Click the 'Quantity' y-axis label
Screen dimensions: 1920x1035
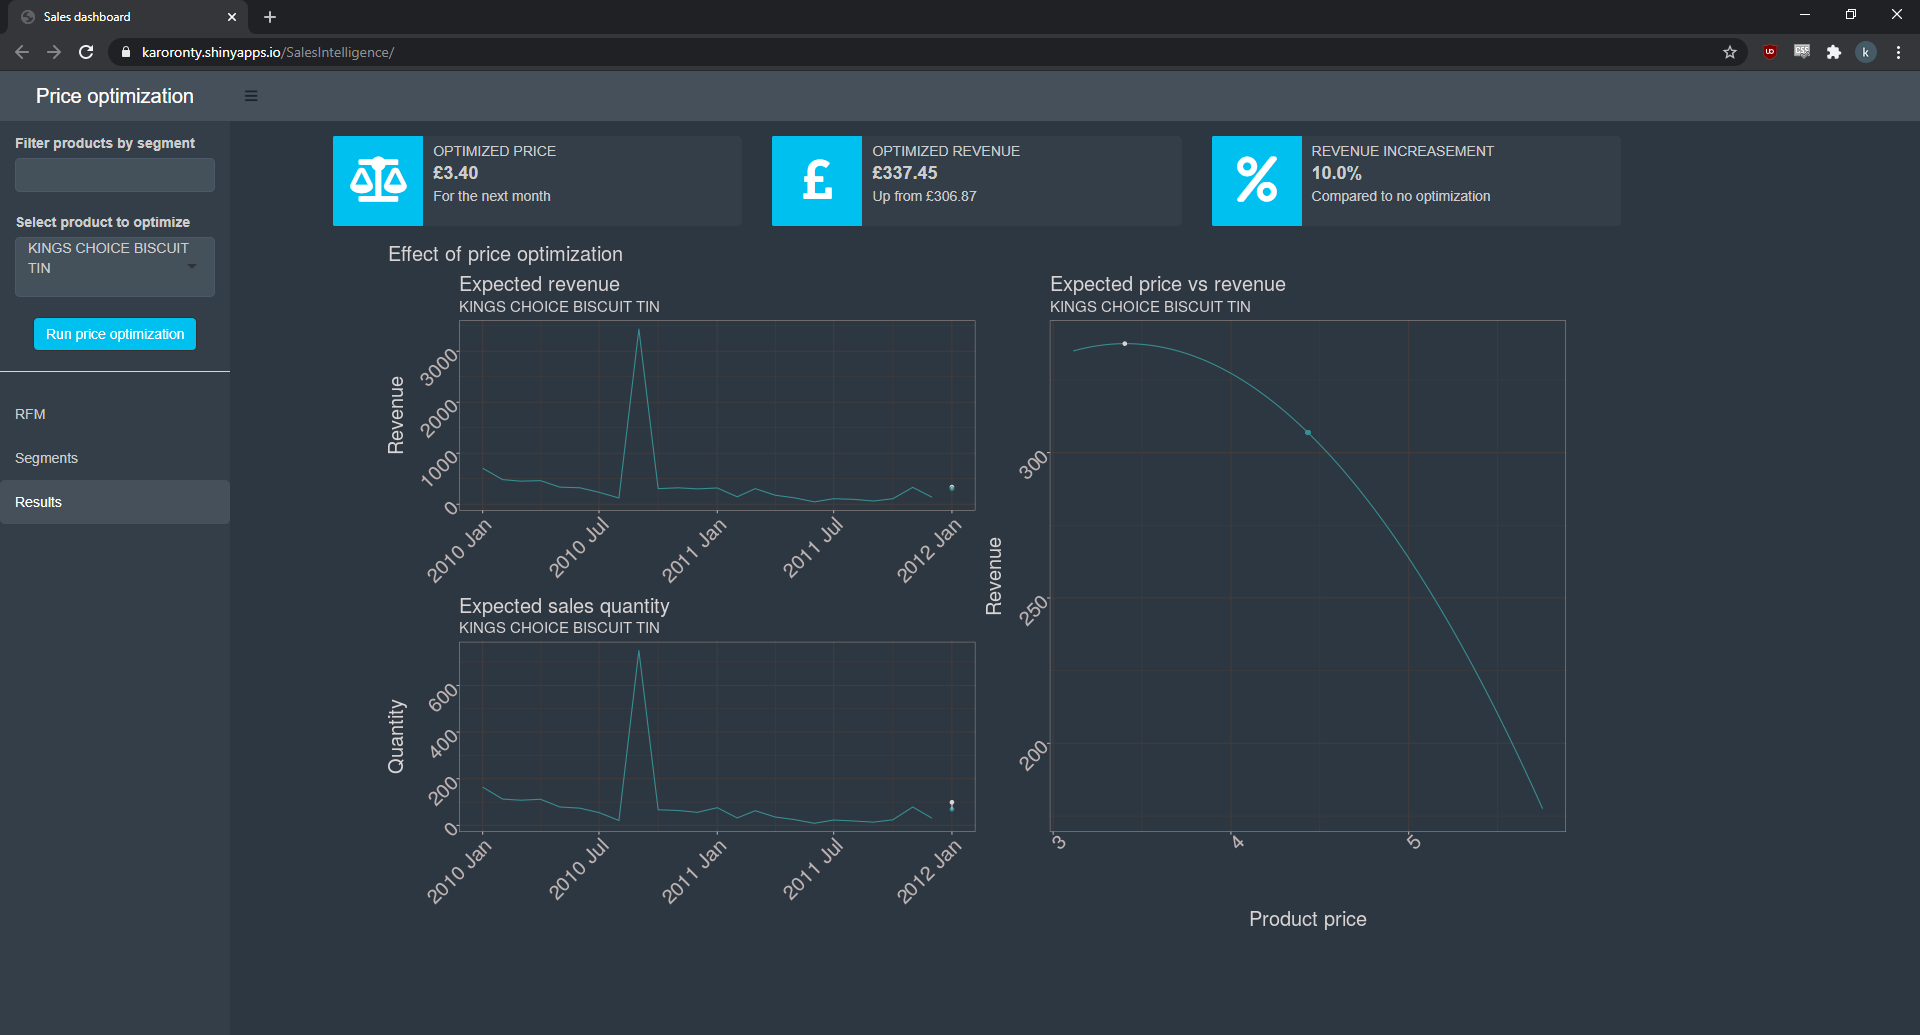396,736
